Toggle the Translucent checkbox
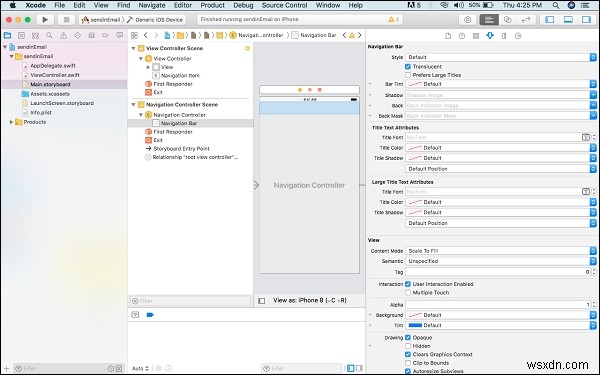Screen dimensions: 600x375 408,67
